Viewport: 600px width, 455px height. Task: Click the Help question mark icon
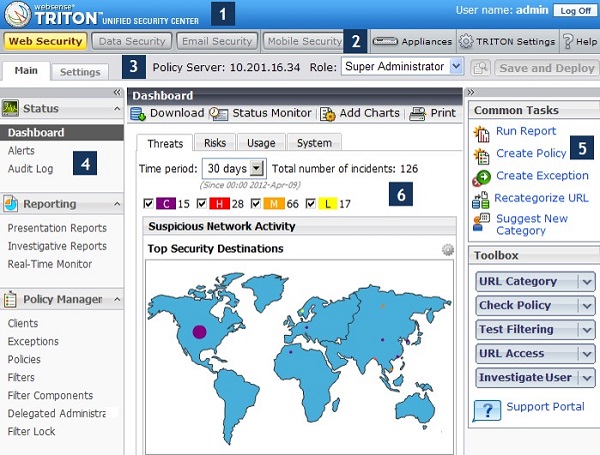coord(568,41)
